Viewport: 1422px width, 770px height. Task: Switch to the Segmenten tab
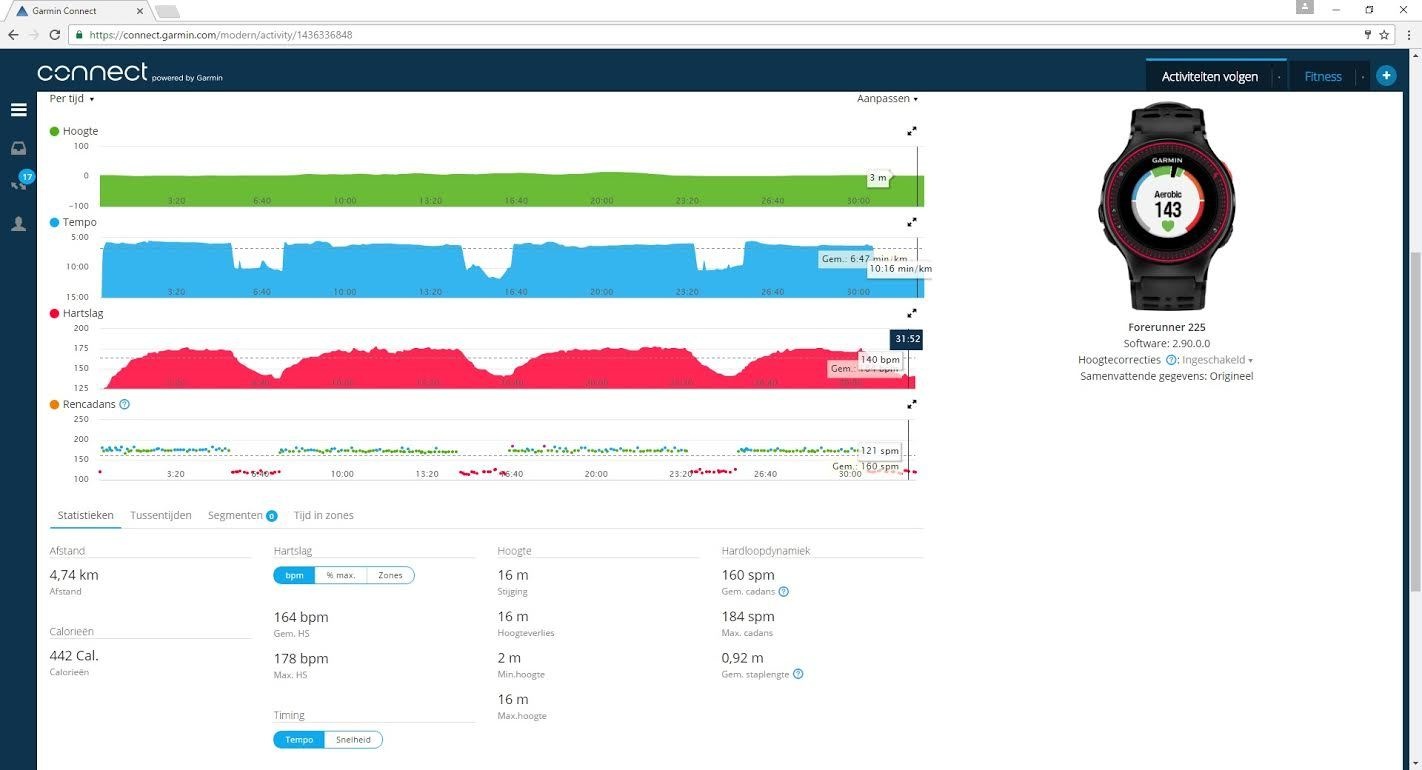(x=242, y=515)
